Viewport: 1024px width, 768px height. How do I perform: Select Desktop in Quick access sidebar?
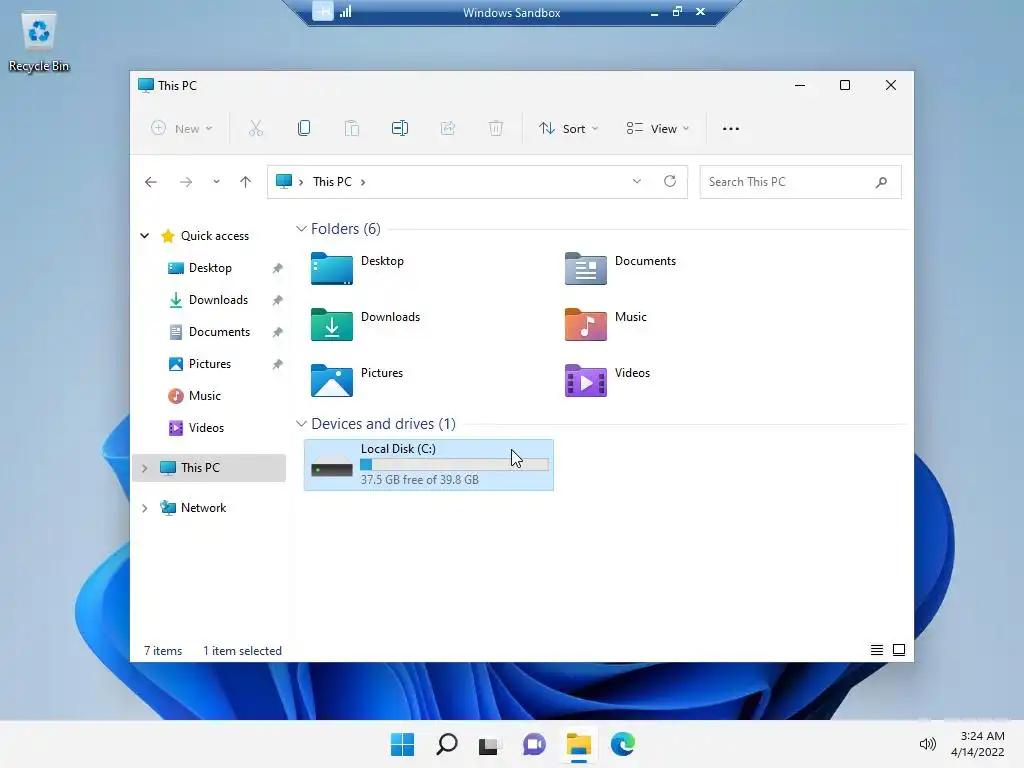(x=210, y=268)
